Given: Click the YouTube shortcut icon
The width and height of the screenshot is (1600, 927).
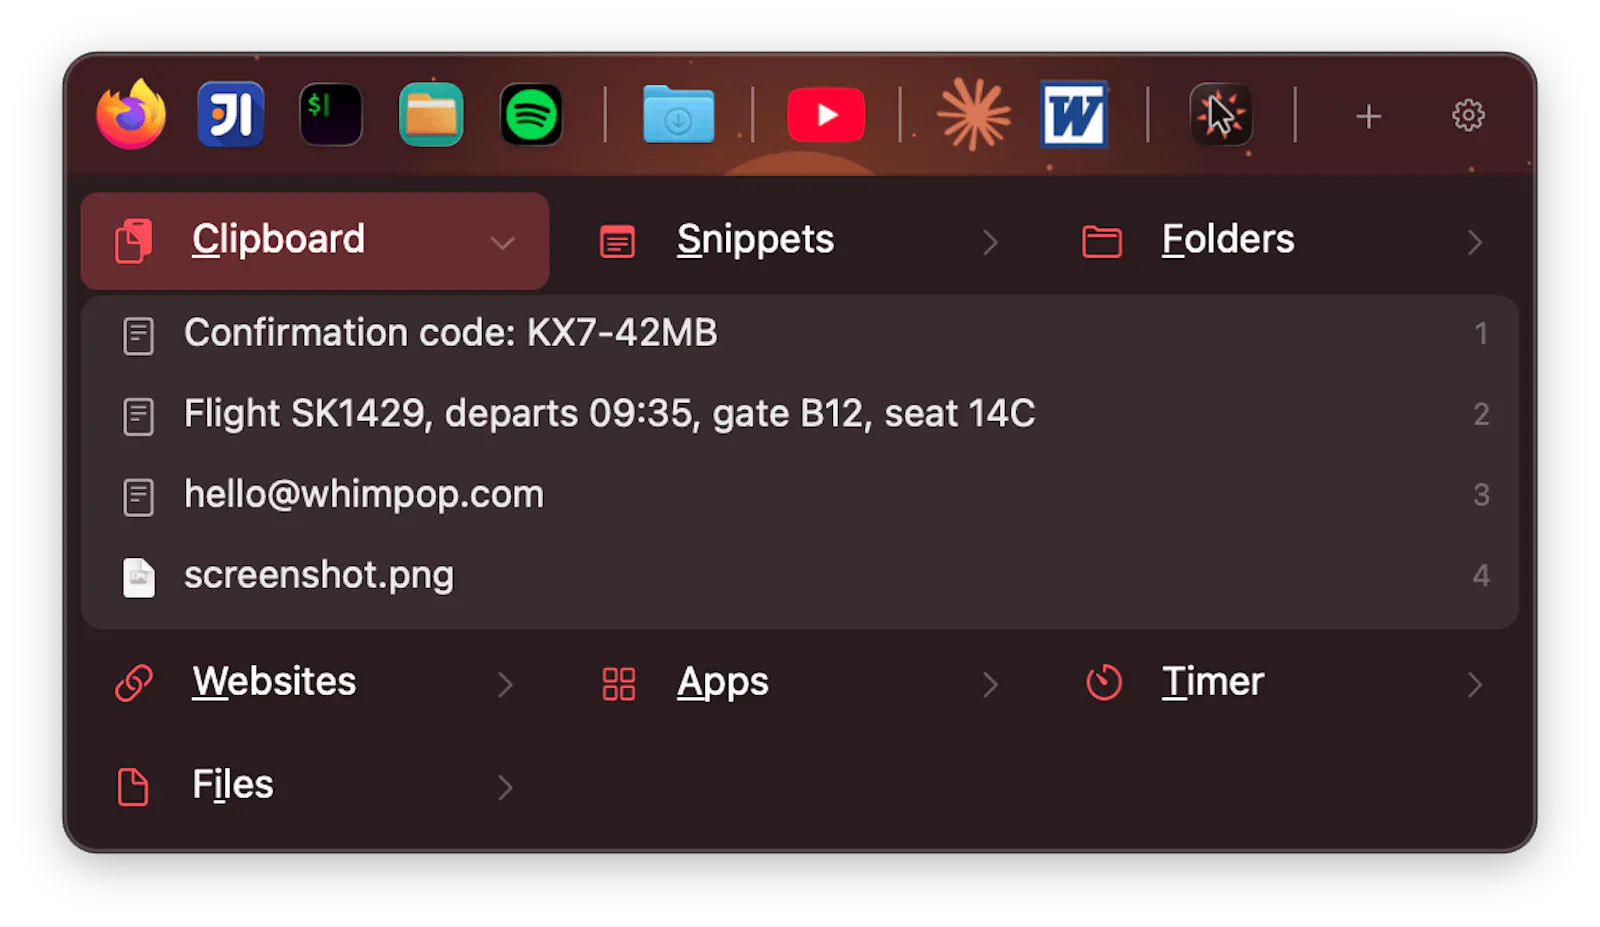Looking at the screenshot, I should tap(826, 115).
